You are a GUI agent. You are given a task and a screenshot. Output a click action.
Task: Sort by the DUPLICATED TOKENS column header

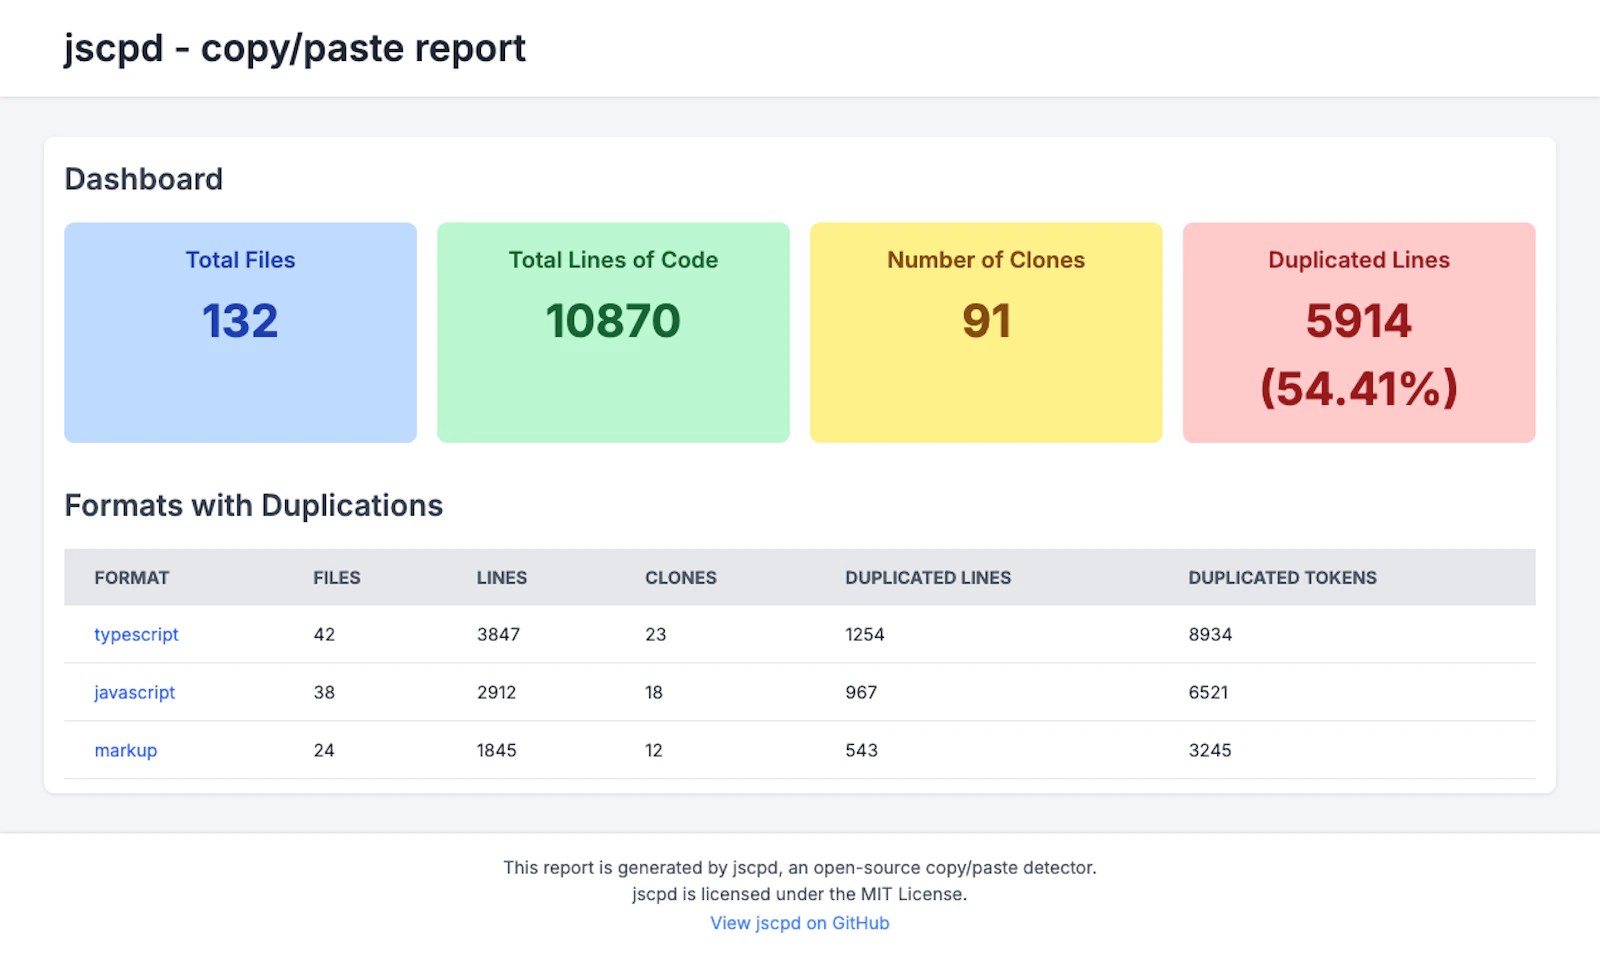point(1283,577)
